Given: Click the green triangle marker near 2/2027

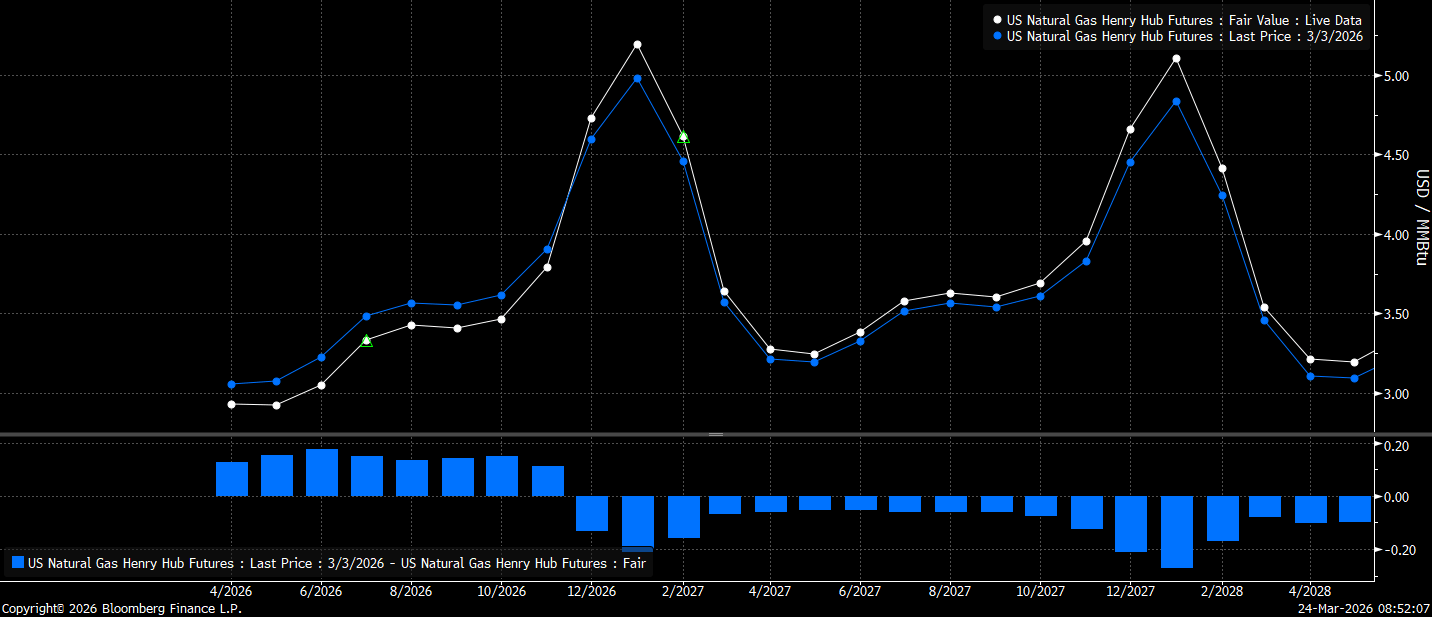Looking at the screenshot, I should point(683,137).
